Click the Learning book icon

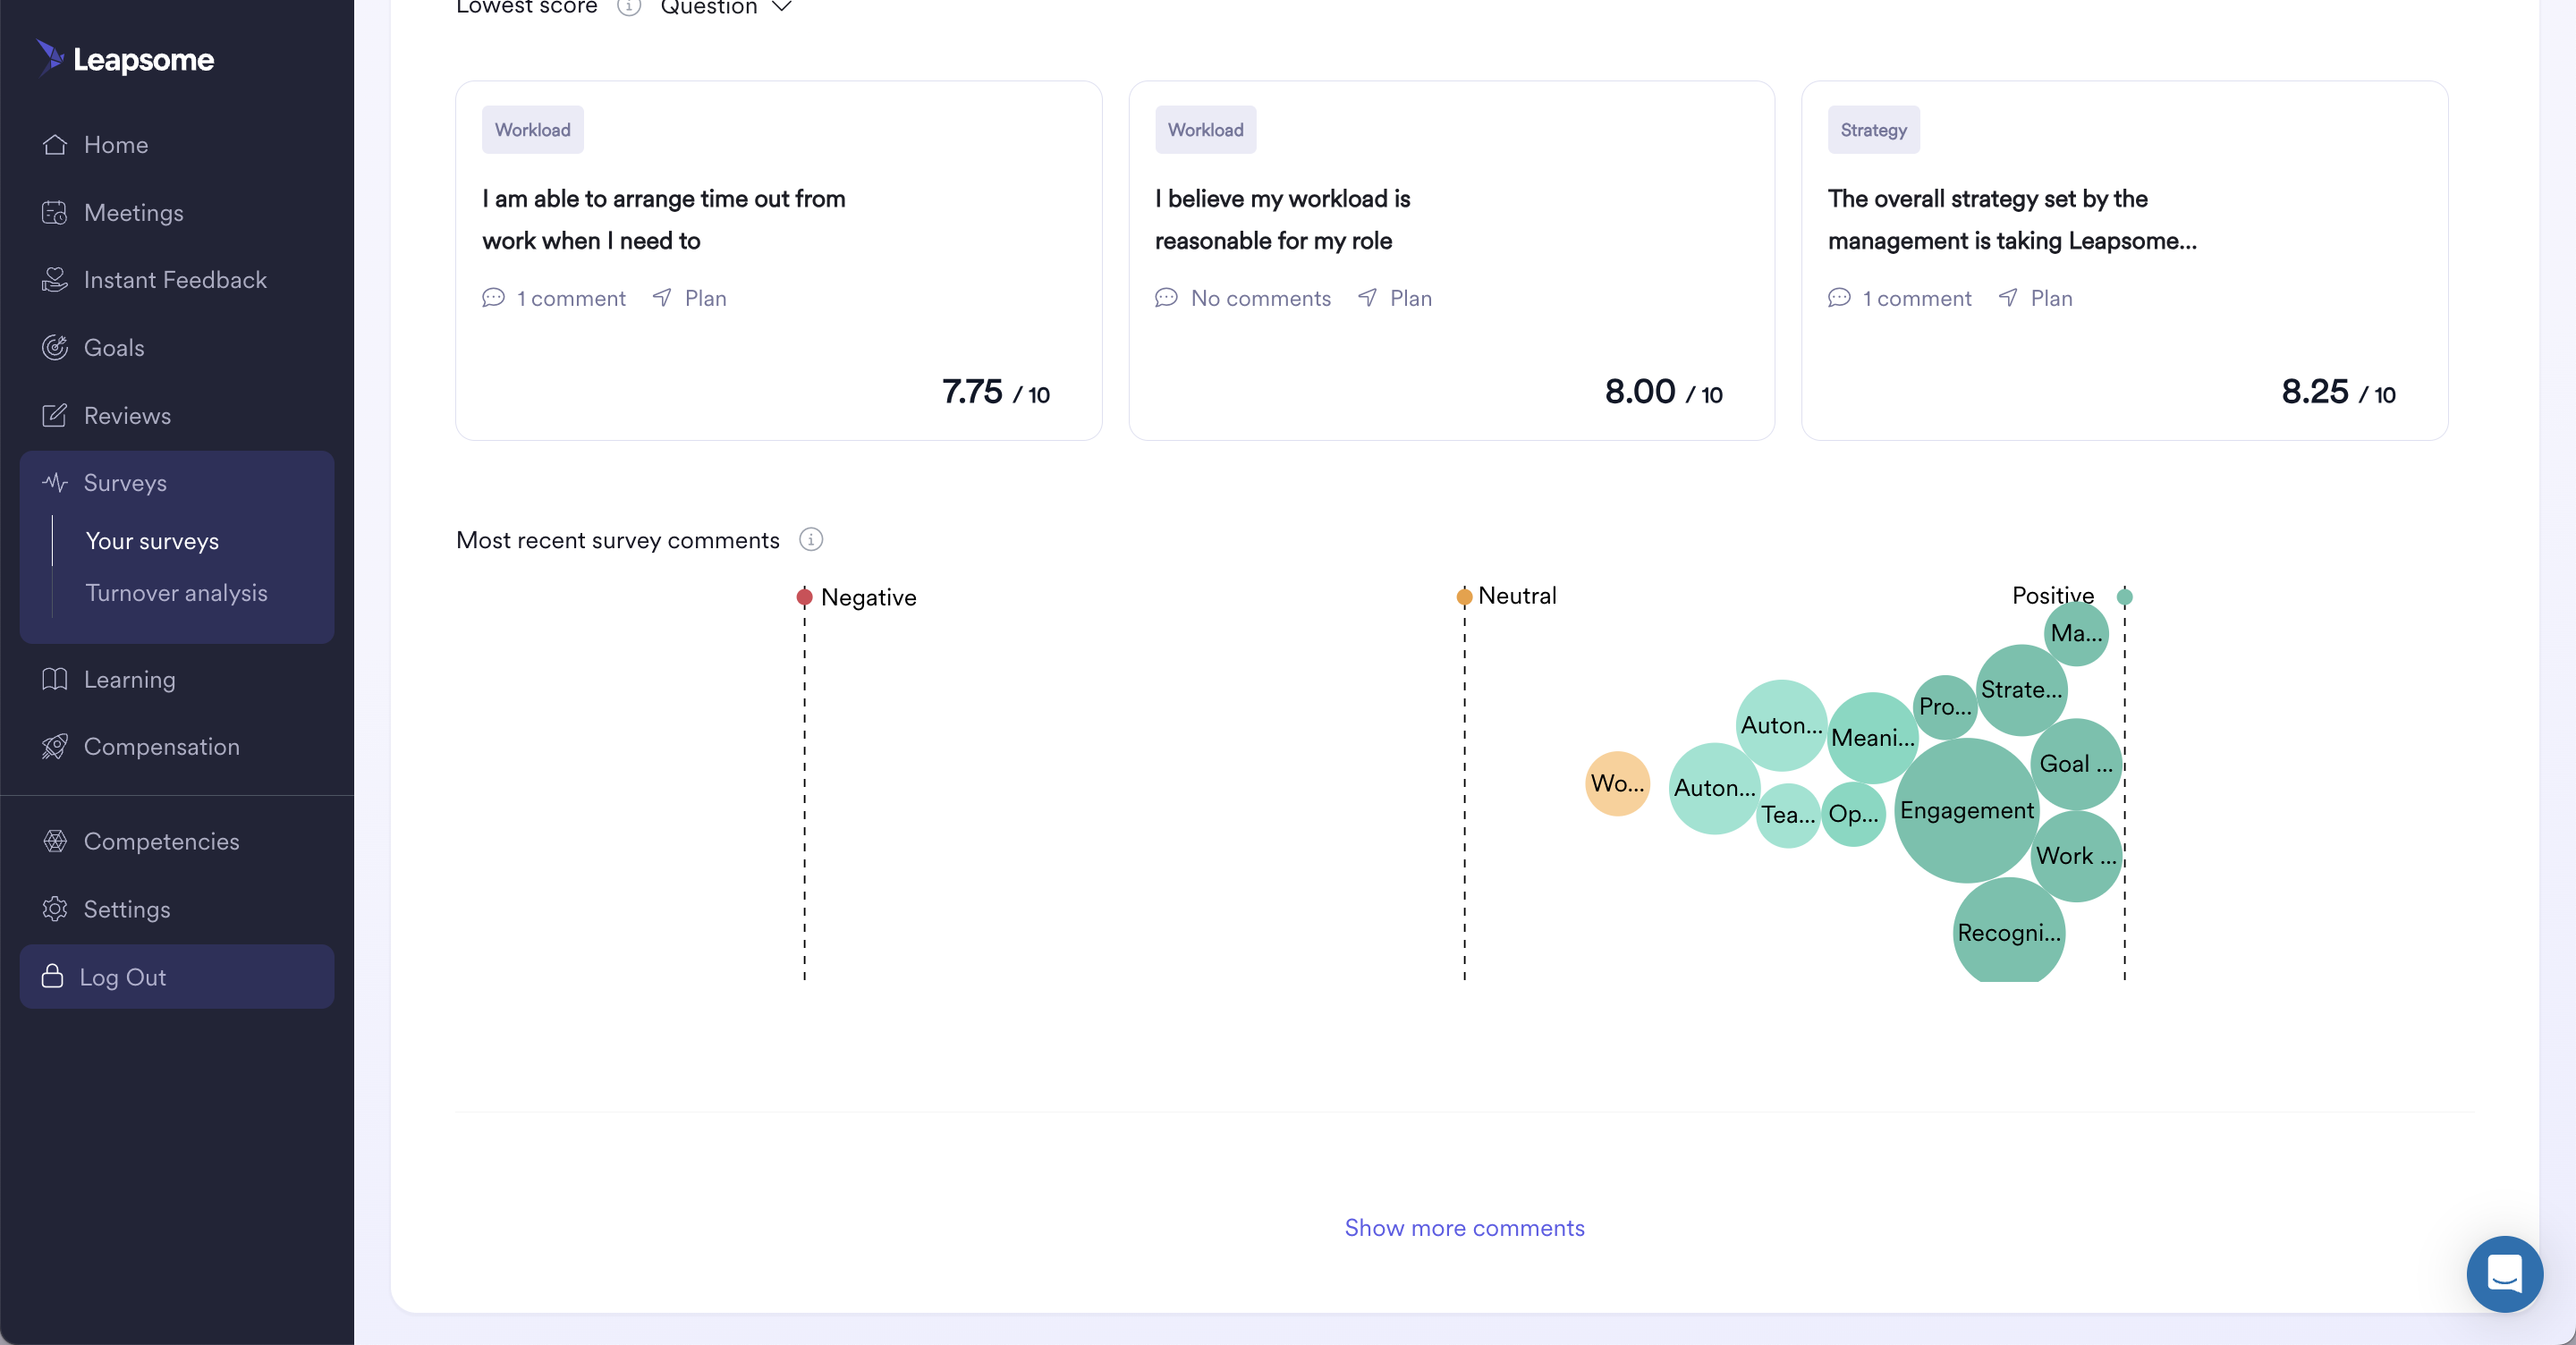pyautogui.click(x=55, y=679)
